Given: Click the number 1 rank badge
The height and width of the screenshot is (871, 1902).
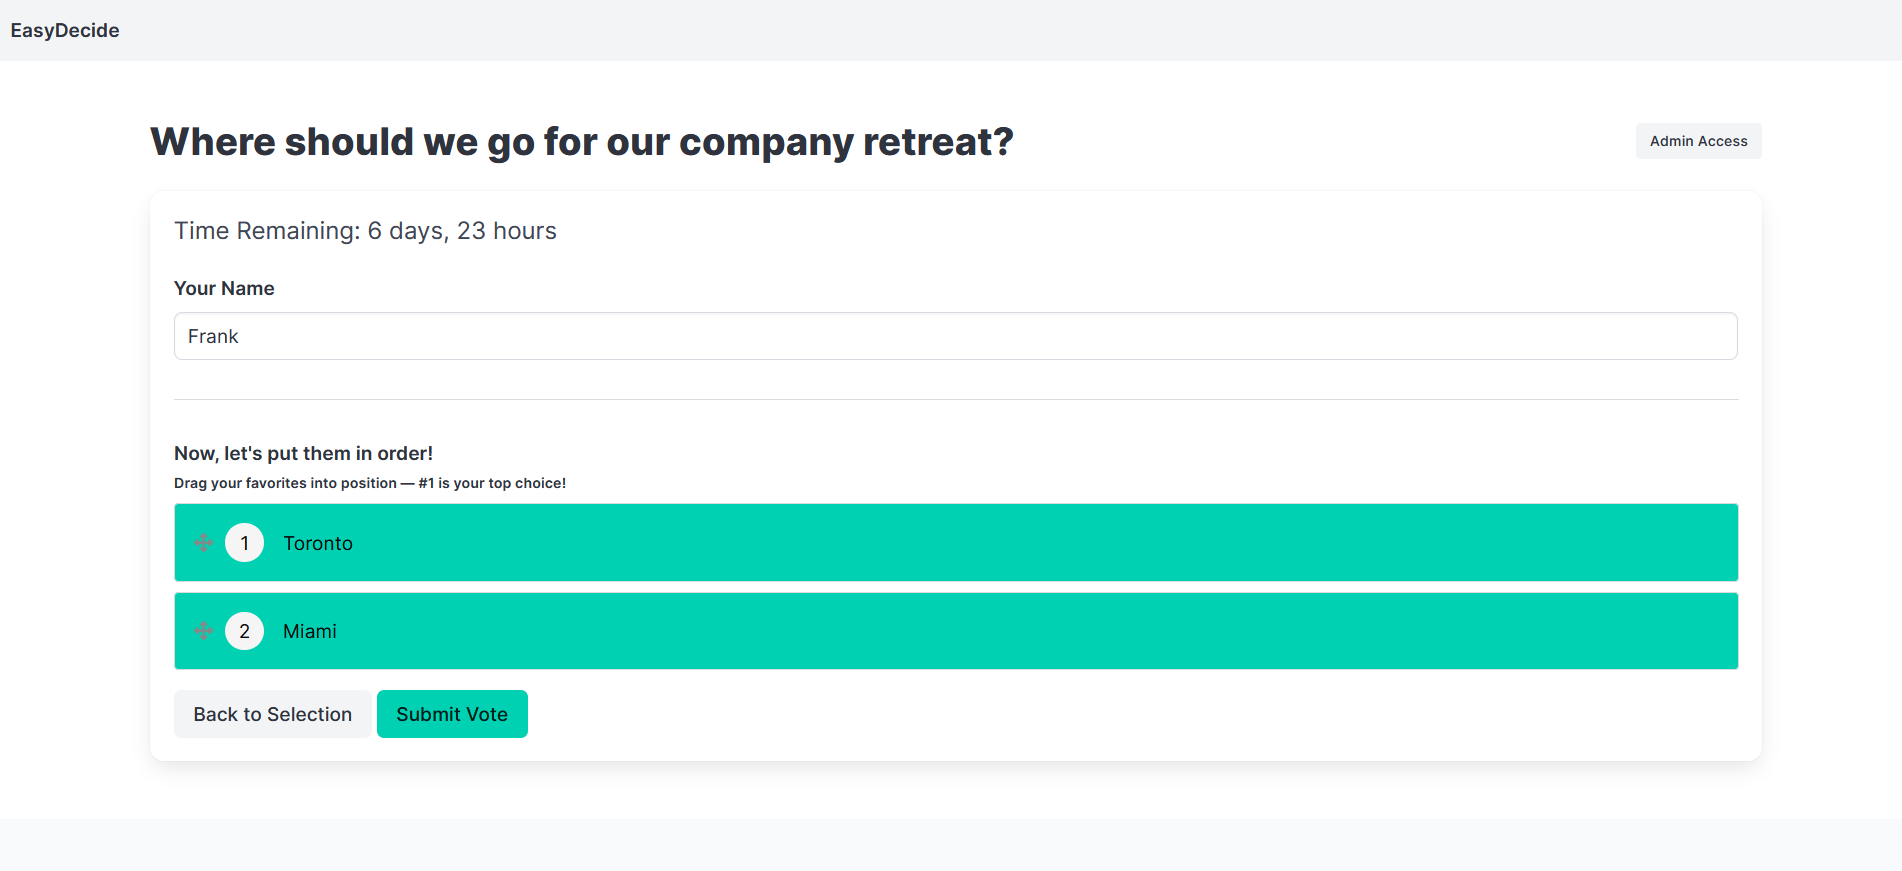Looking at the screenshot, I should (x=244, y=543).
